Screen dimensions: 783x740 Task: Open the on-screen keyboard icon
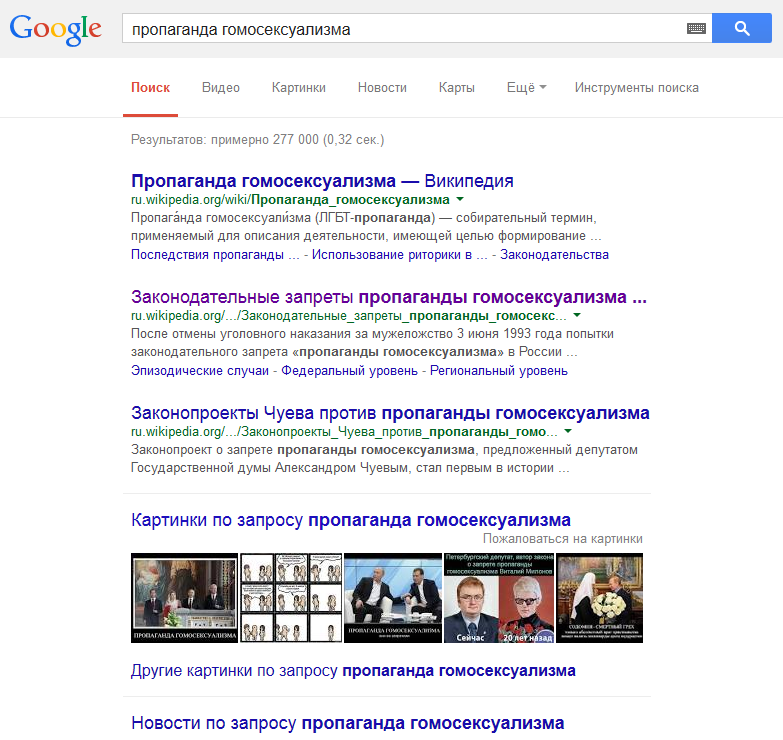click(x=696, y=28)
